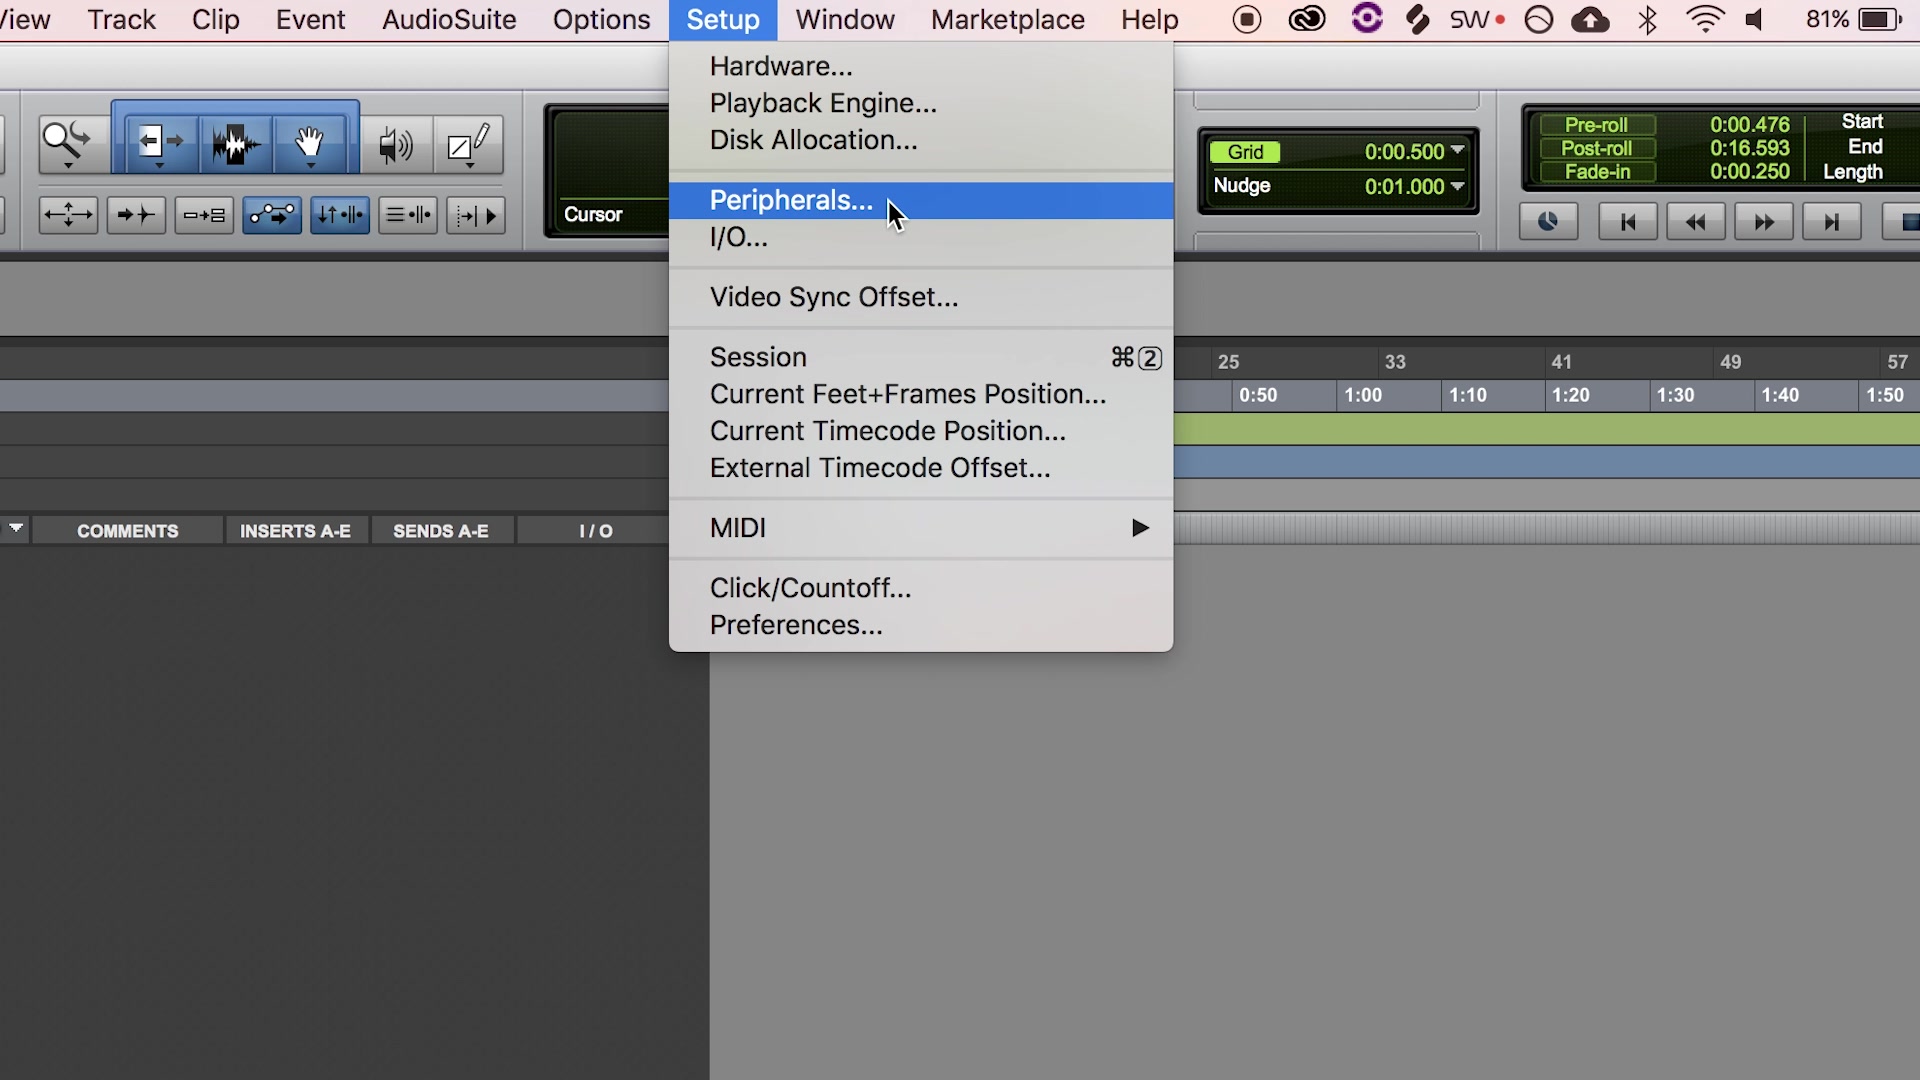Image resolution: width=1920 pixels, height=1080 pixels.
Task: Toggle Insertion Follows Playback
Action: (x=476, y=215)
